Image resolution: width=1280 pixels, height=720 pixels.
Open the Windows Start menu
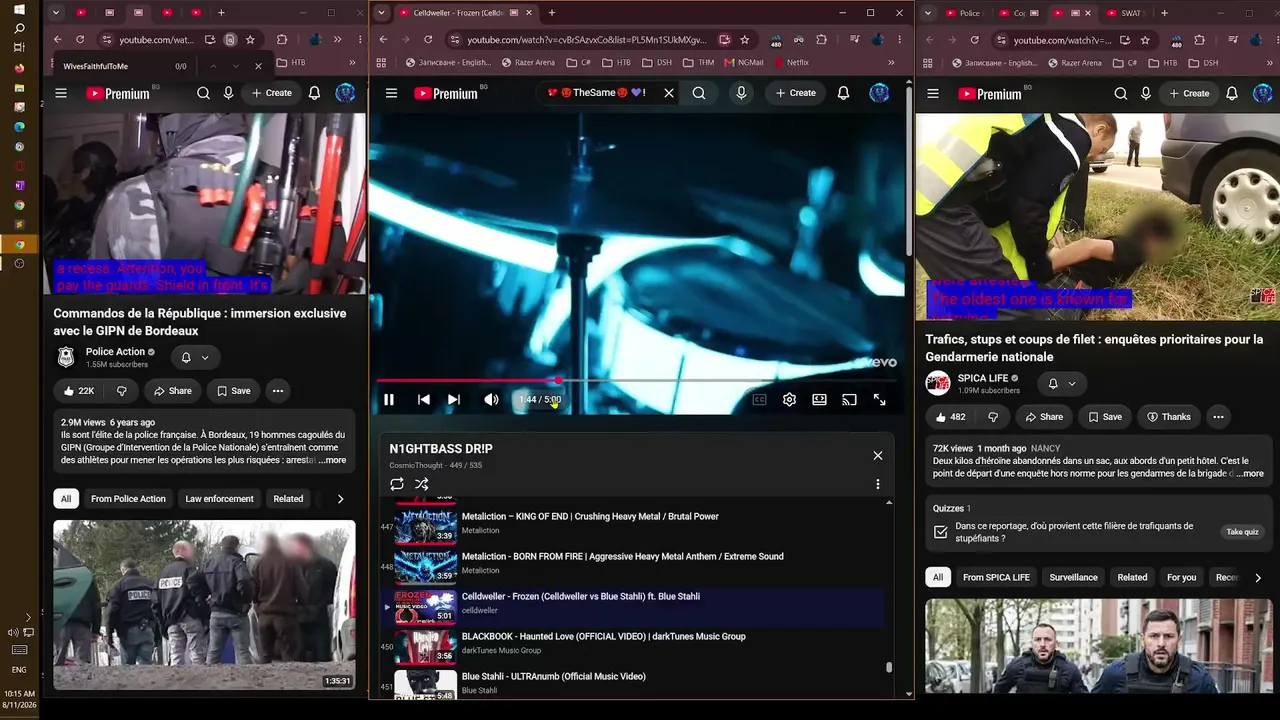click(19, 10)
